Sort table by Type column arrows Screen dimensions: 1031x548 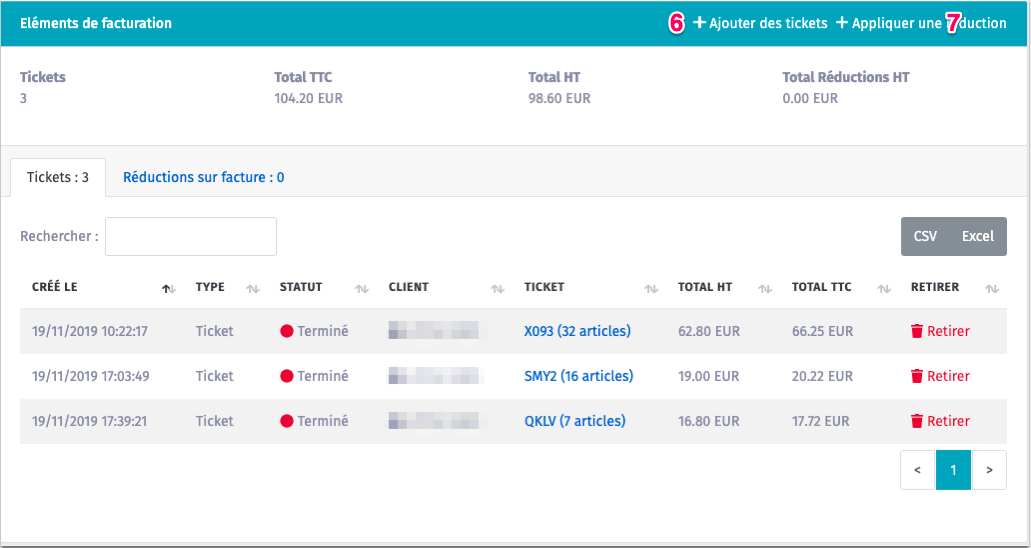tap(253, 288)
